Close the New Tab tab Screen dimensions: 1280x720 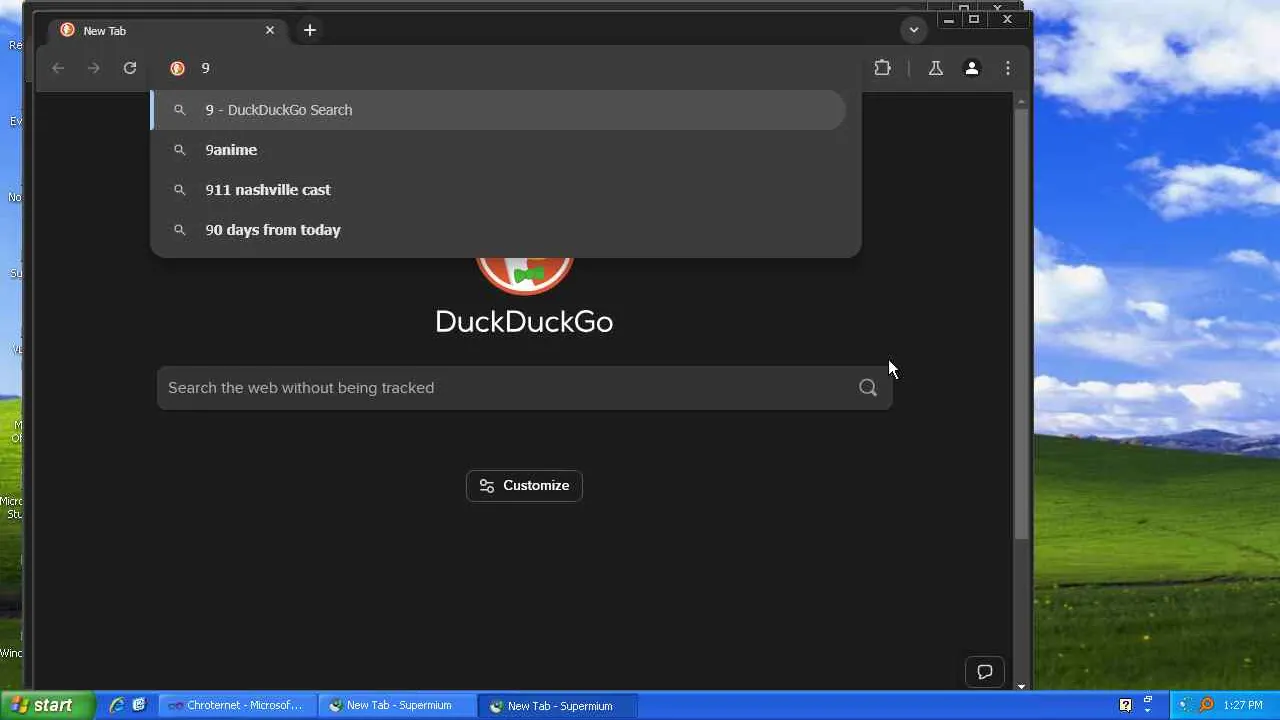point(270,30)
